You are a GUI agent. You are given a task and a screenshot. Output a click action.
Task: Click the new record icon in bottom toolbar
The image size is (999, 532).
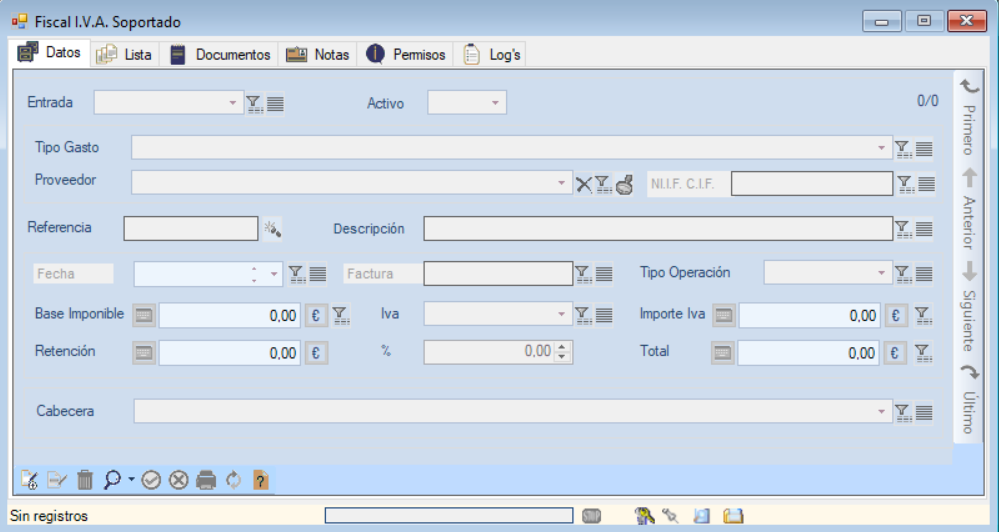(x=29, y=481)
